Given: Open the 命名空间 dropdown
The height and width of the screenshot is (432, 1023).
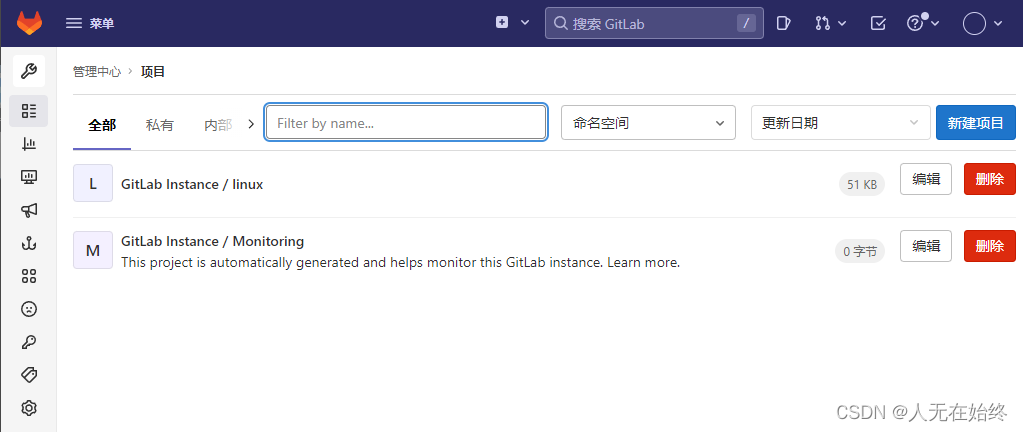Looking at the screenshot, I should click(649, 123).
